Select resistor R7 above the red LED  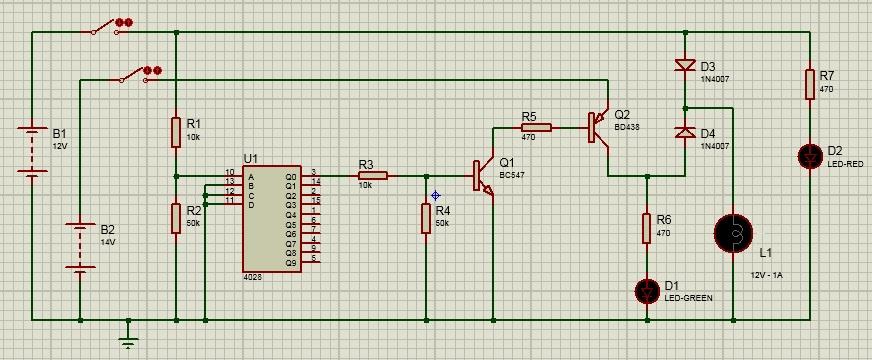pyautogui.click(x=810, y=85)
